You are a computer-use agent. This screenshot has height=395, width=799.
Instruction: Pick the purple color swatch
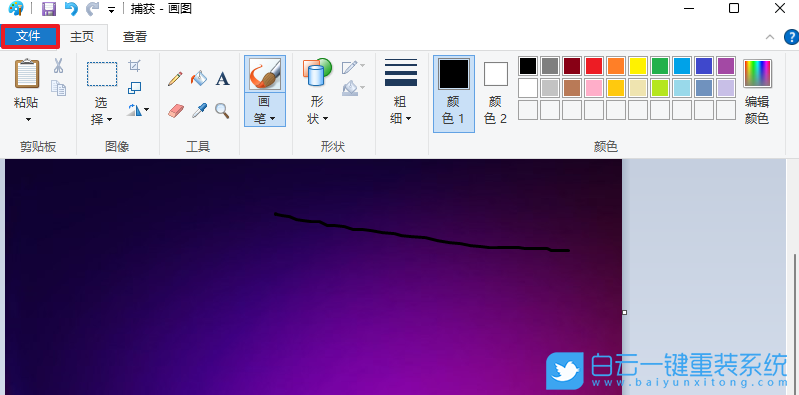point(726,66)
